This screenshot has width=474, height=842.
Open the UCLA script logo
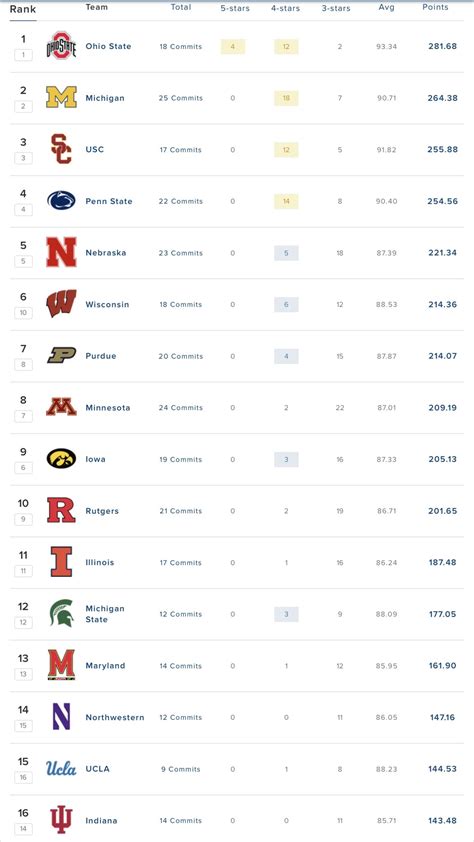[61, 768]
